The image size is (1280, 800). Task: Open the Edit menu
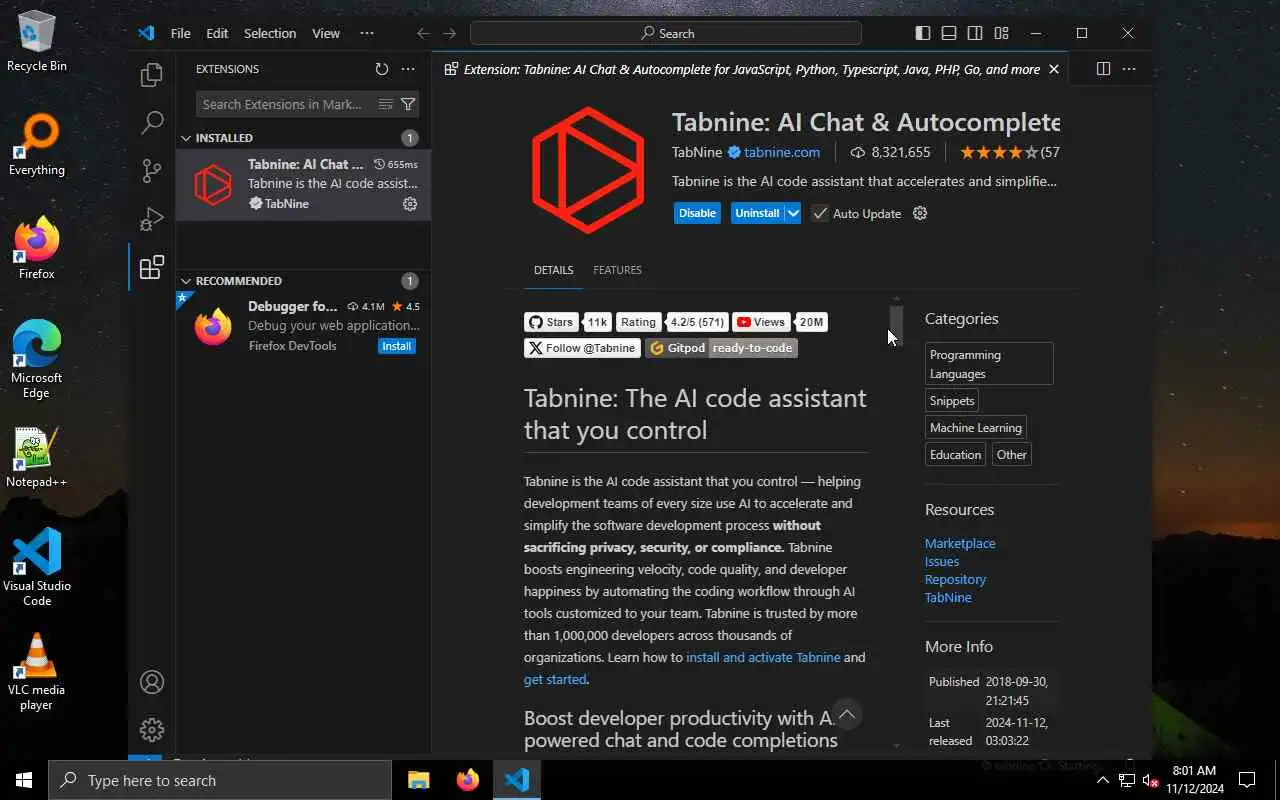point(217,33)
